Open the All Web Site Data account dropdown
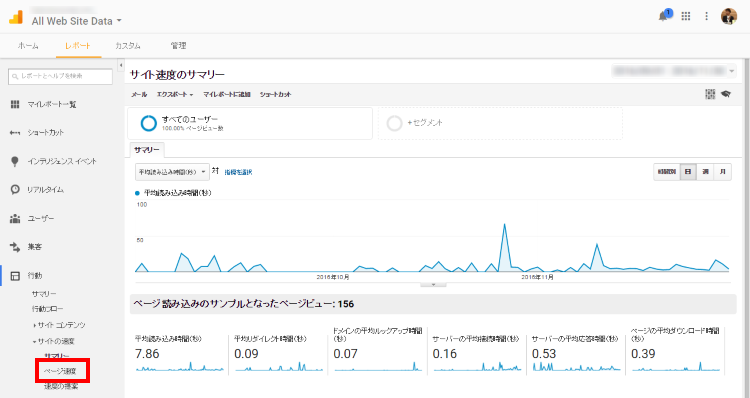This screenshot has width=750, height=398. [77, 21]
